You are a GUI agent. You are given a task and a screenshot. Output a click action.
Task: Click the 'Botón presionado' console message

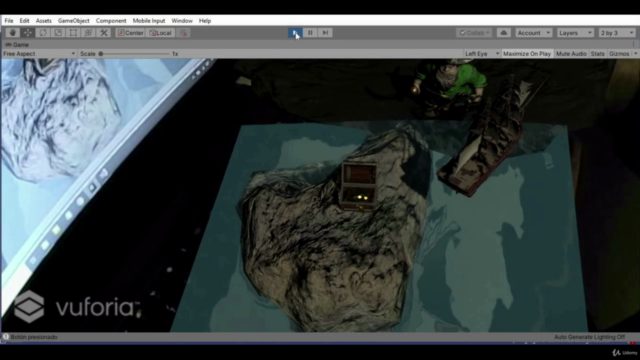[34, 337]
